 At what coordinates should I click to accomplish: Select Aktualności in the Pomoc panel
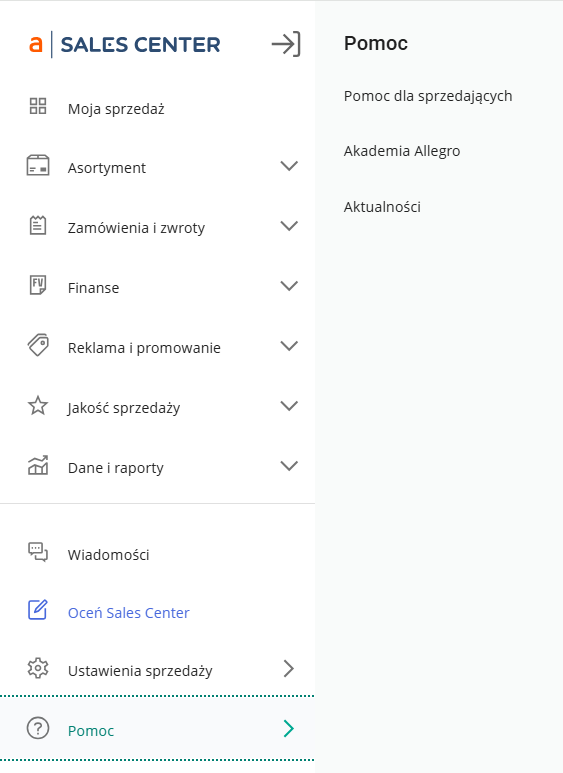(382, 207)
